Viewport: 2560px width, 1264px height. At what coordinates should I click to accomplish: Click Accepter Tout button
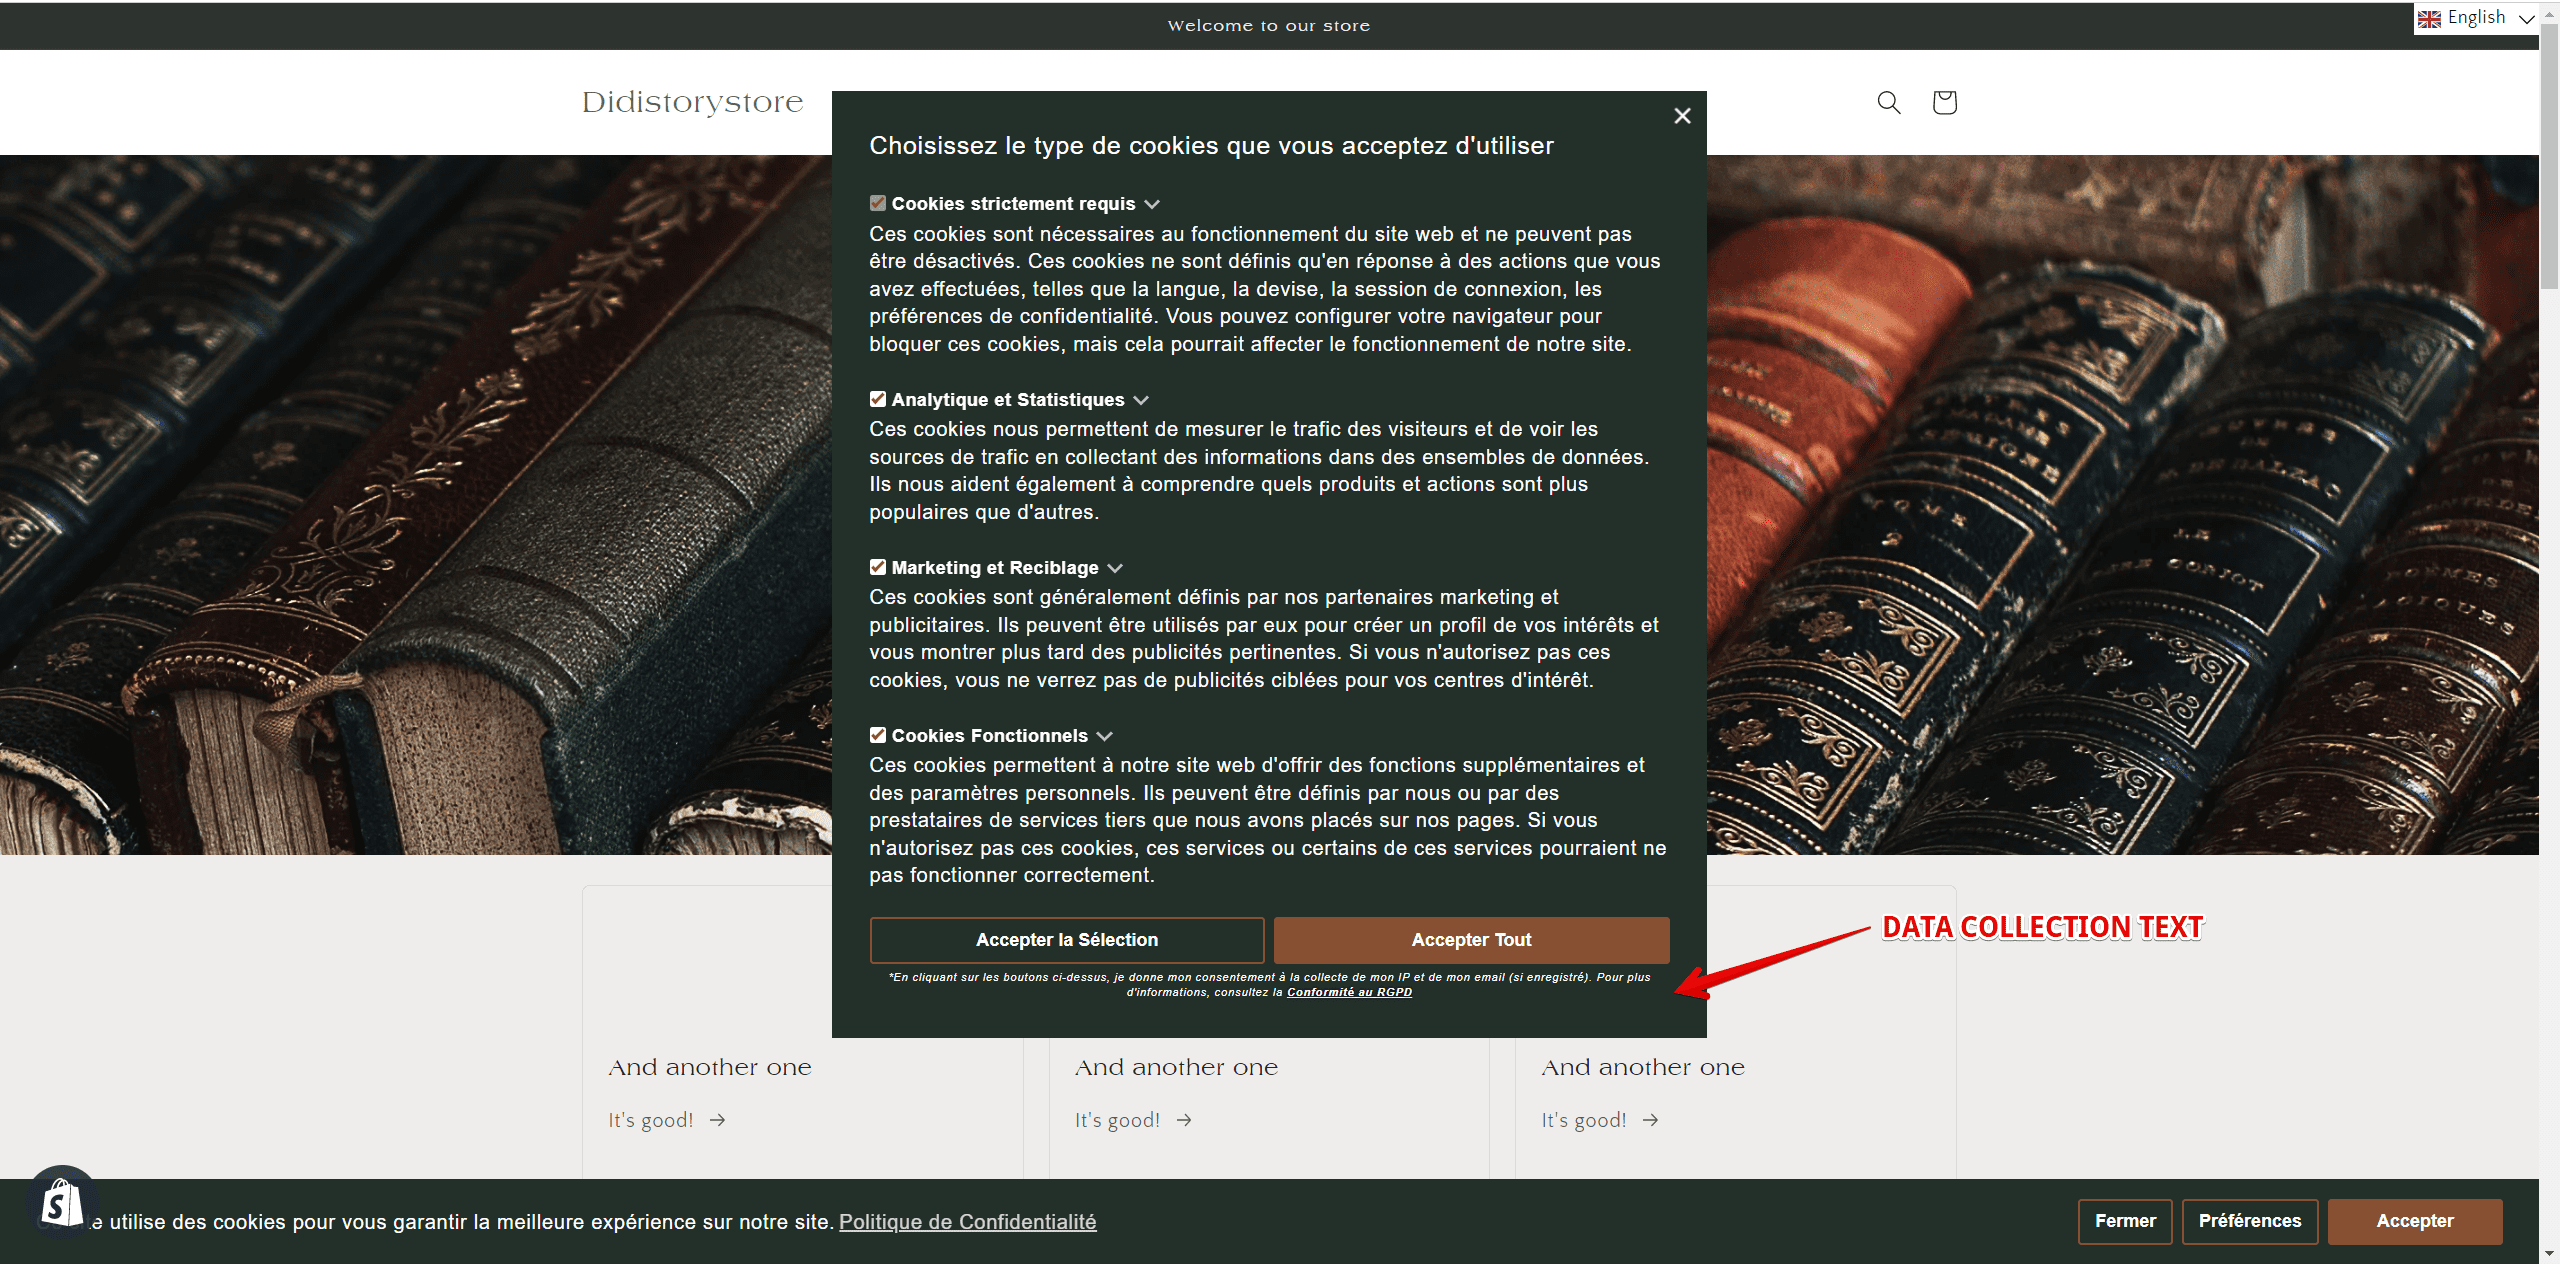pyautogui.click(x=1471, y=940)
